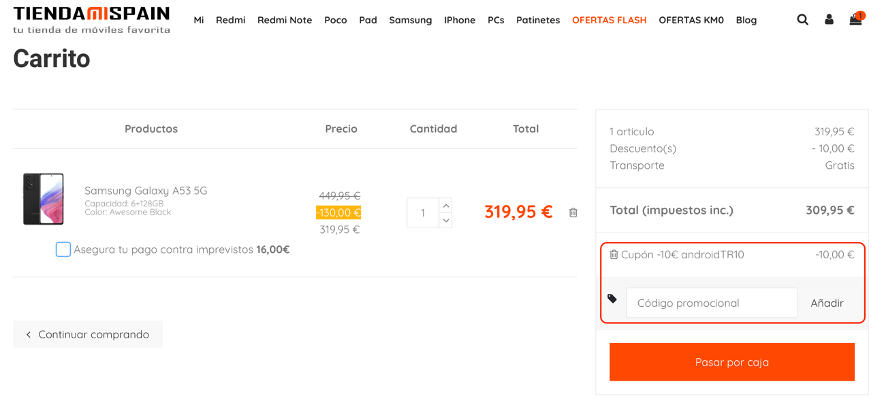
Task: Delete Samsung Galaxy A53 with trash icon
Action: tap(573, 213)
